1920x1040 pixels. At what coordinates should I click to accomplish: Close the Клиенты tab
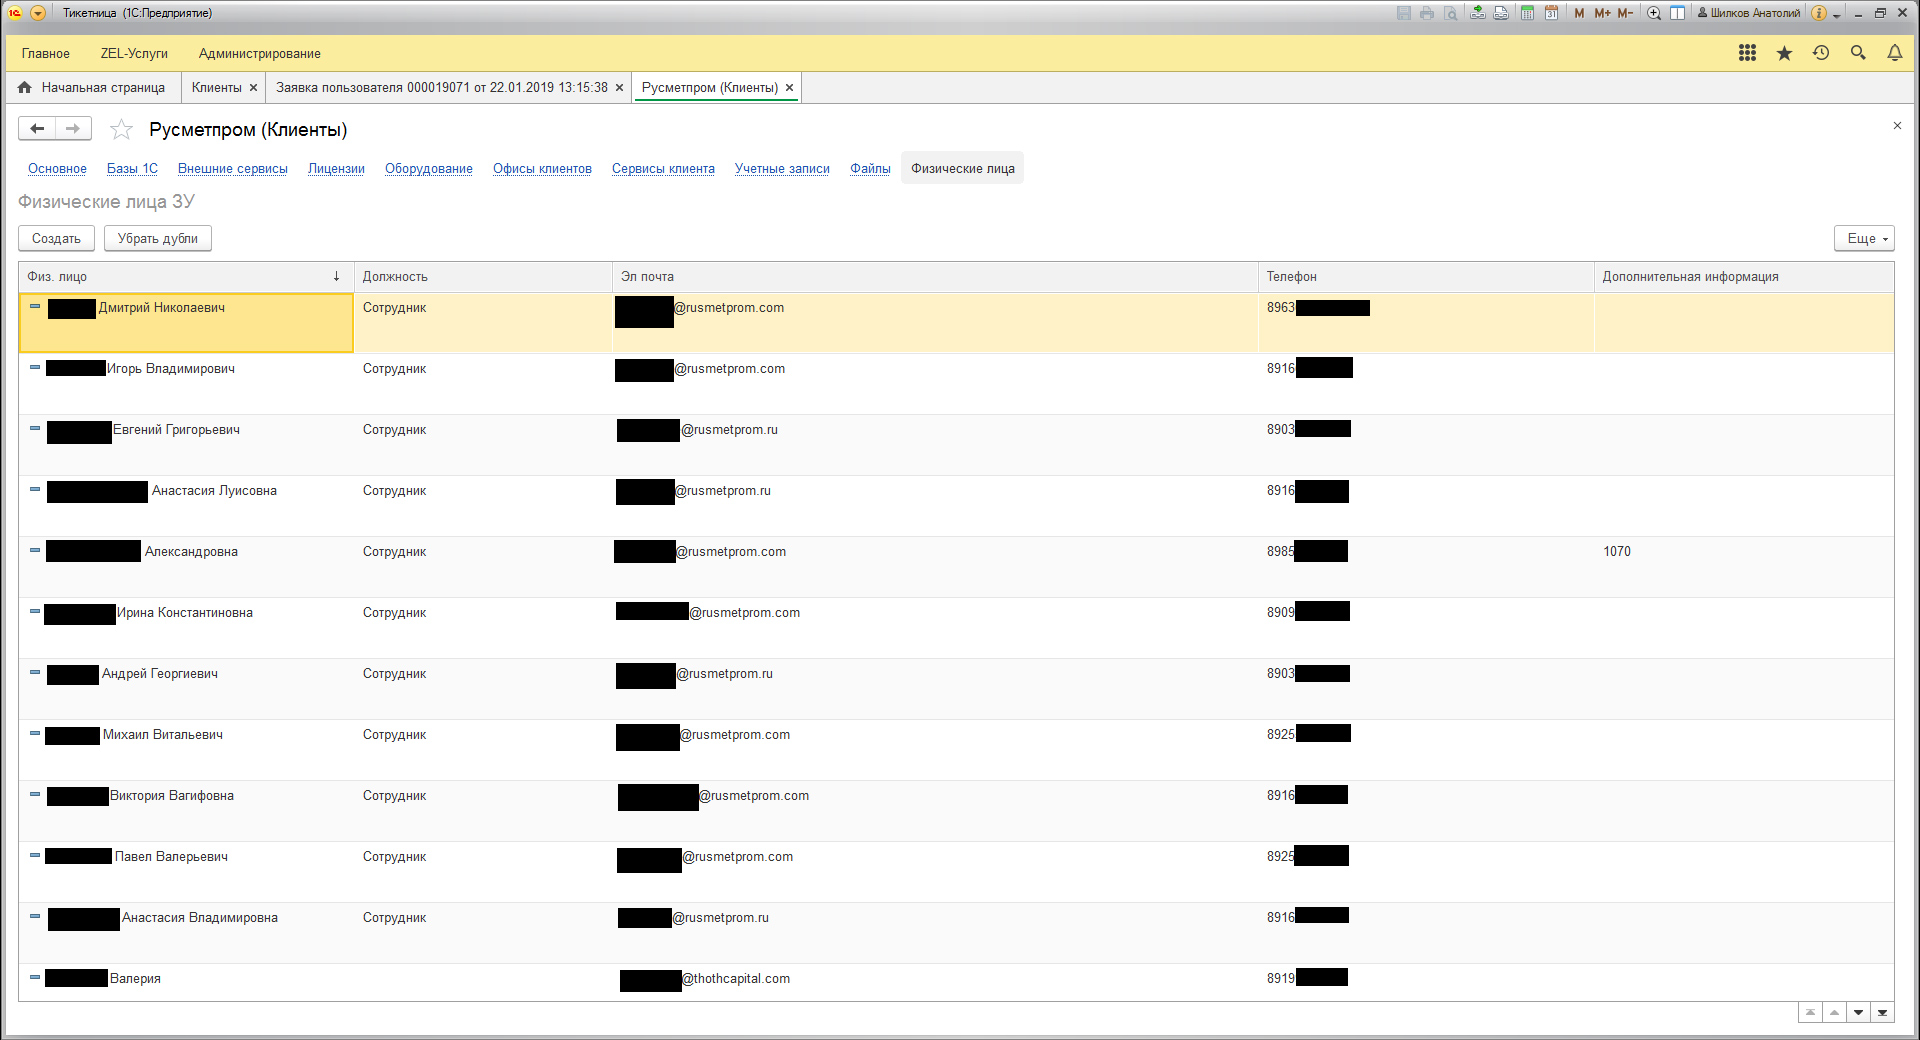point(253,88)
